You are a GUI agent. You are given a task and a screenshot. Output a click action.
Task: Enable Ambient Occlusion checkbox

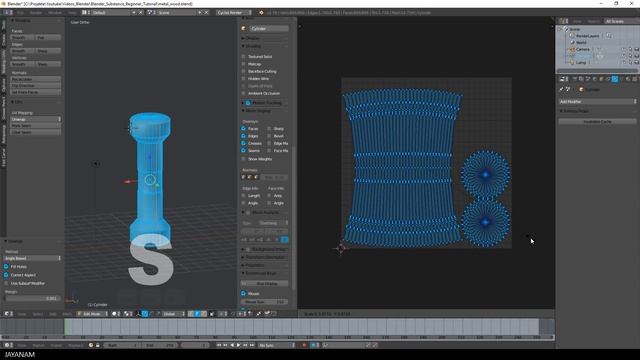[x=244, y=93]
